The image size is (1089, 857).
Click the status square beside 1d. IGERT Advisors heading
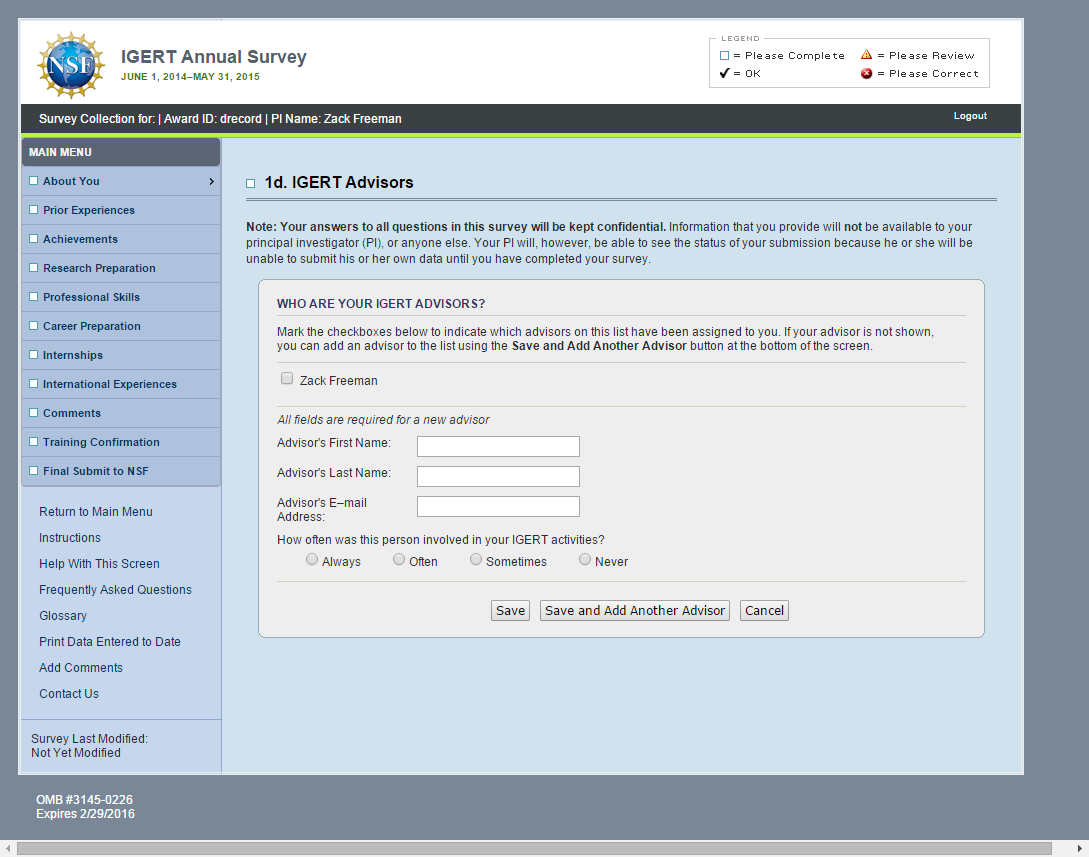click(x=250, y=184)
